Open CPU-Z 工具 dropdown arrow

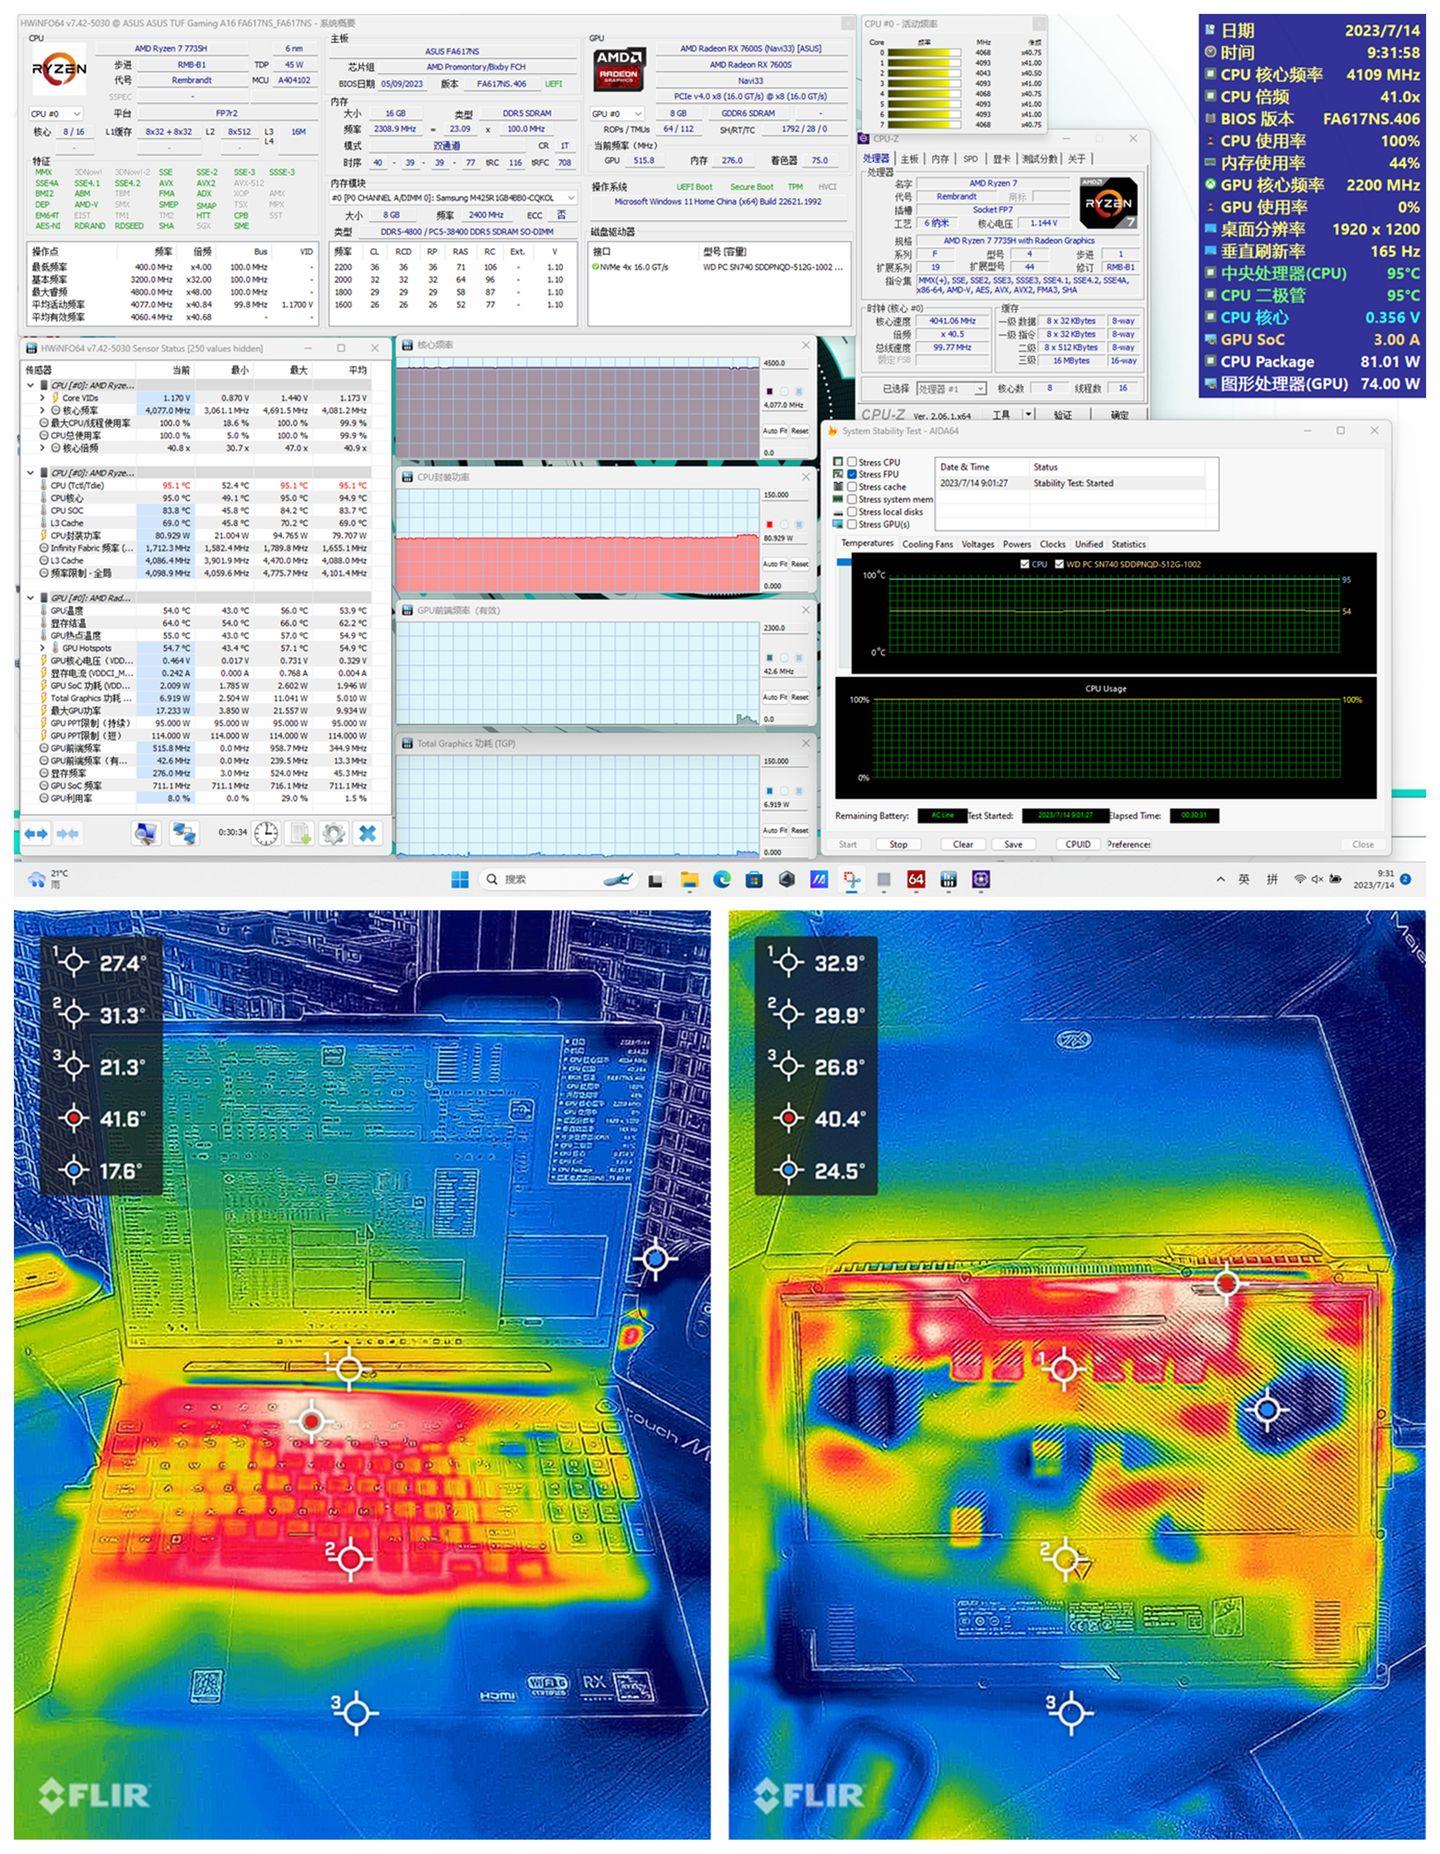(1028, 414)
